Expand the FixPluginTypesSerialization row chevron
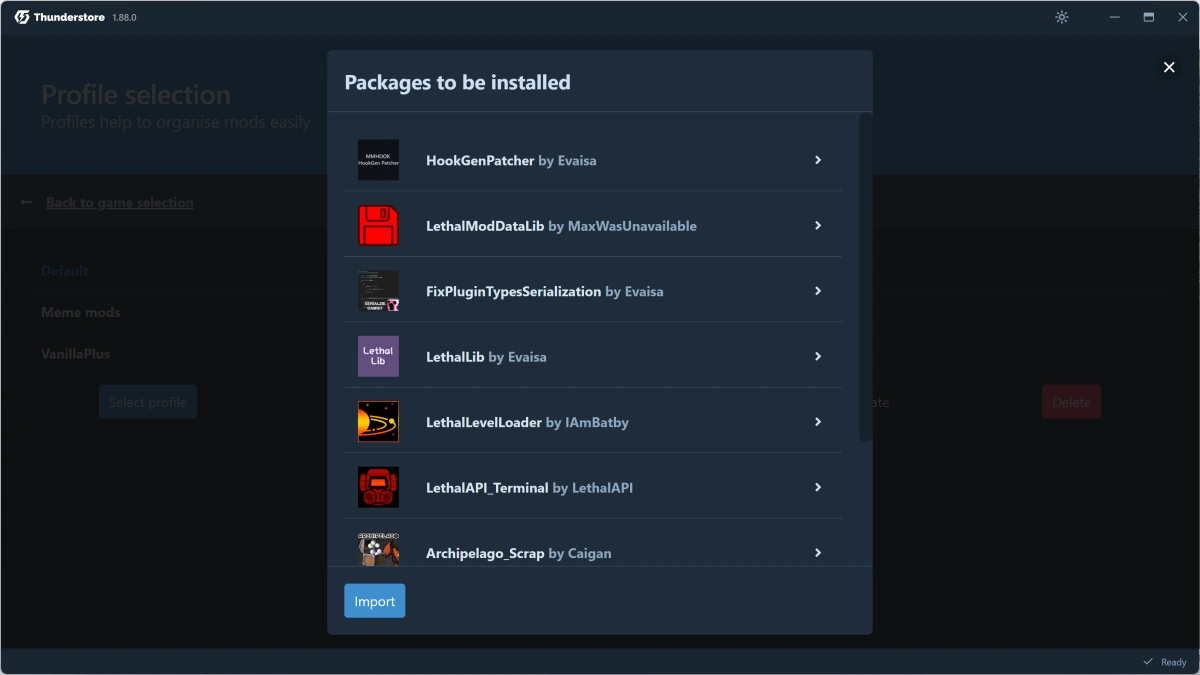1200x675 pixels. (x=818, y=291)
